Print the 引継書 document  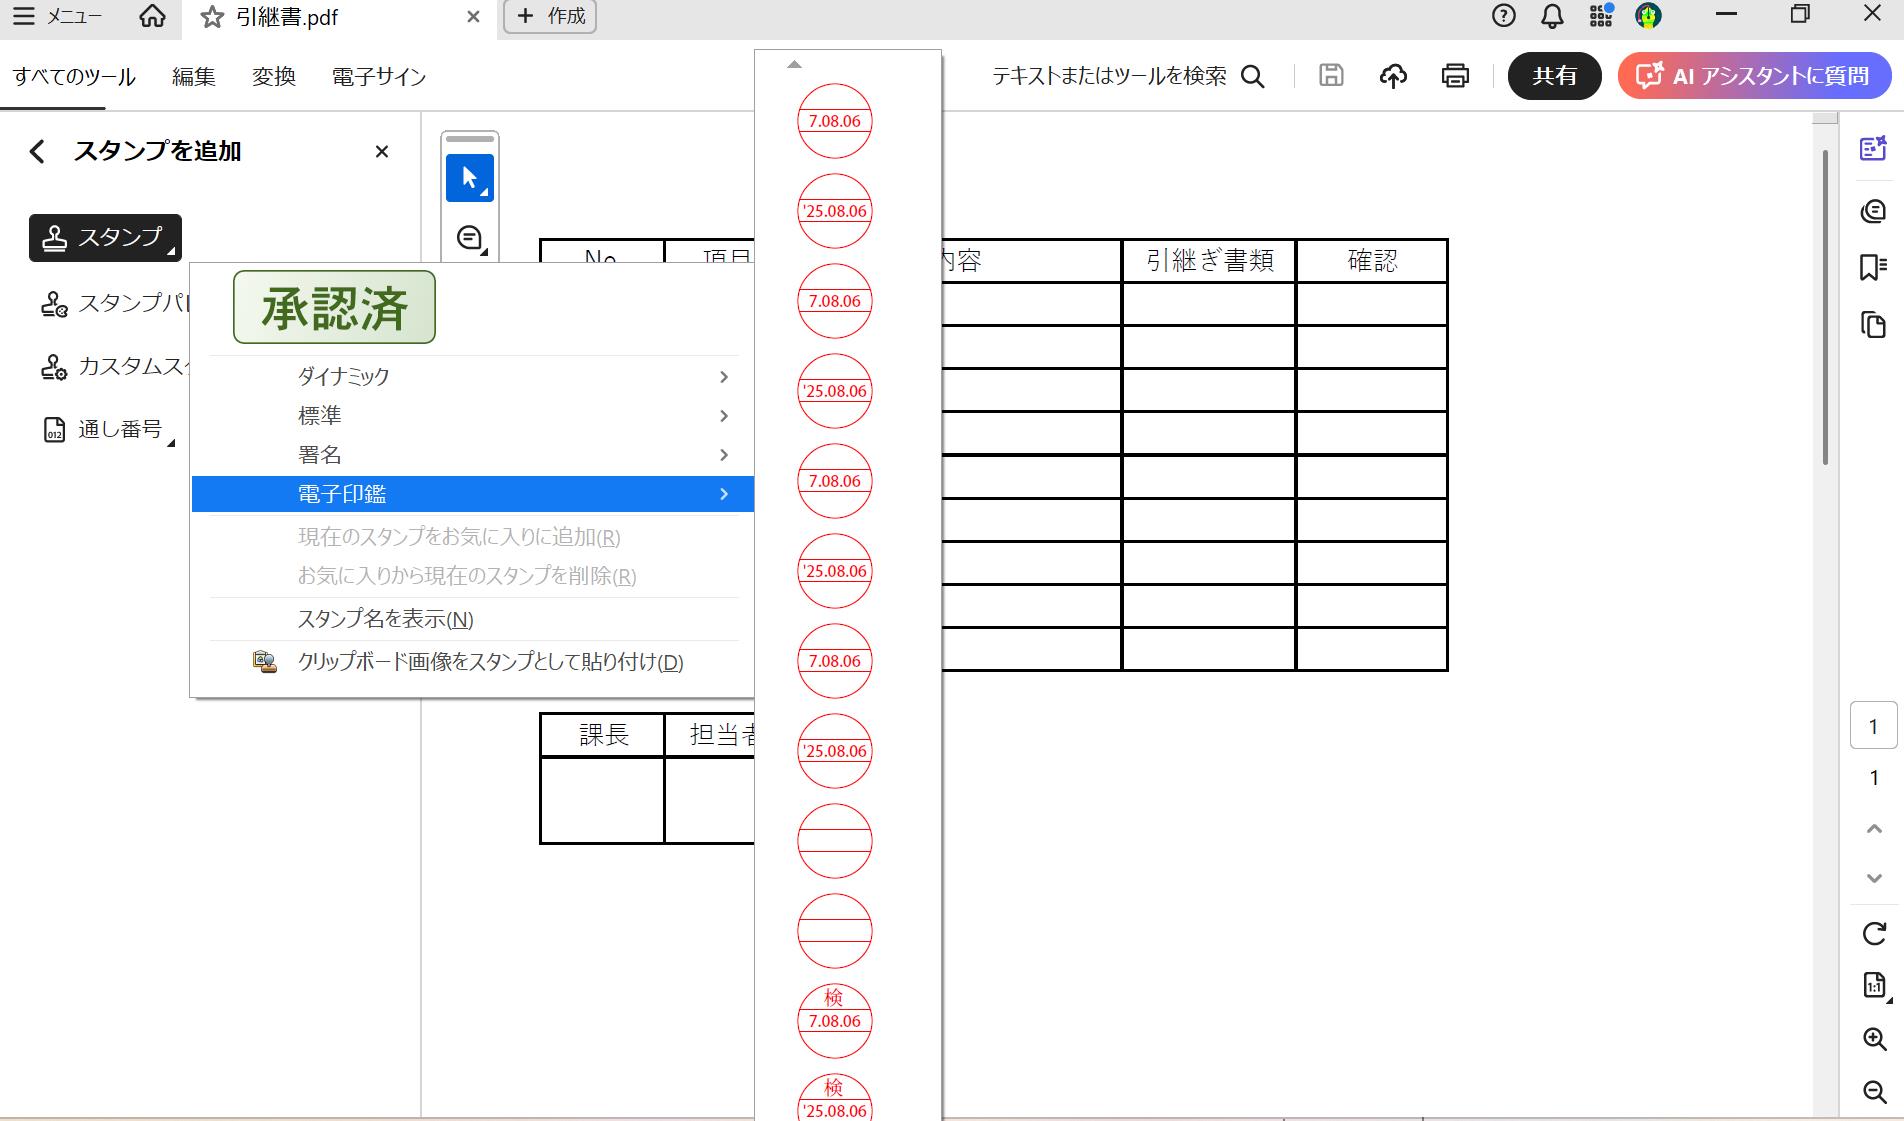click(1455, 75)
